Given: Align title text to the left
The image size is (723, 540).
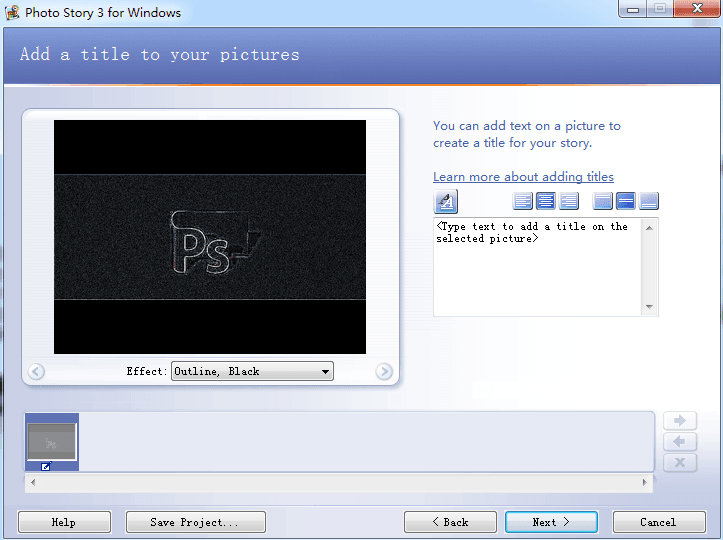Looking at the screenshot, I should coord(522,201).
